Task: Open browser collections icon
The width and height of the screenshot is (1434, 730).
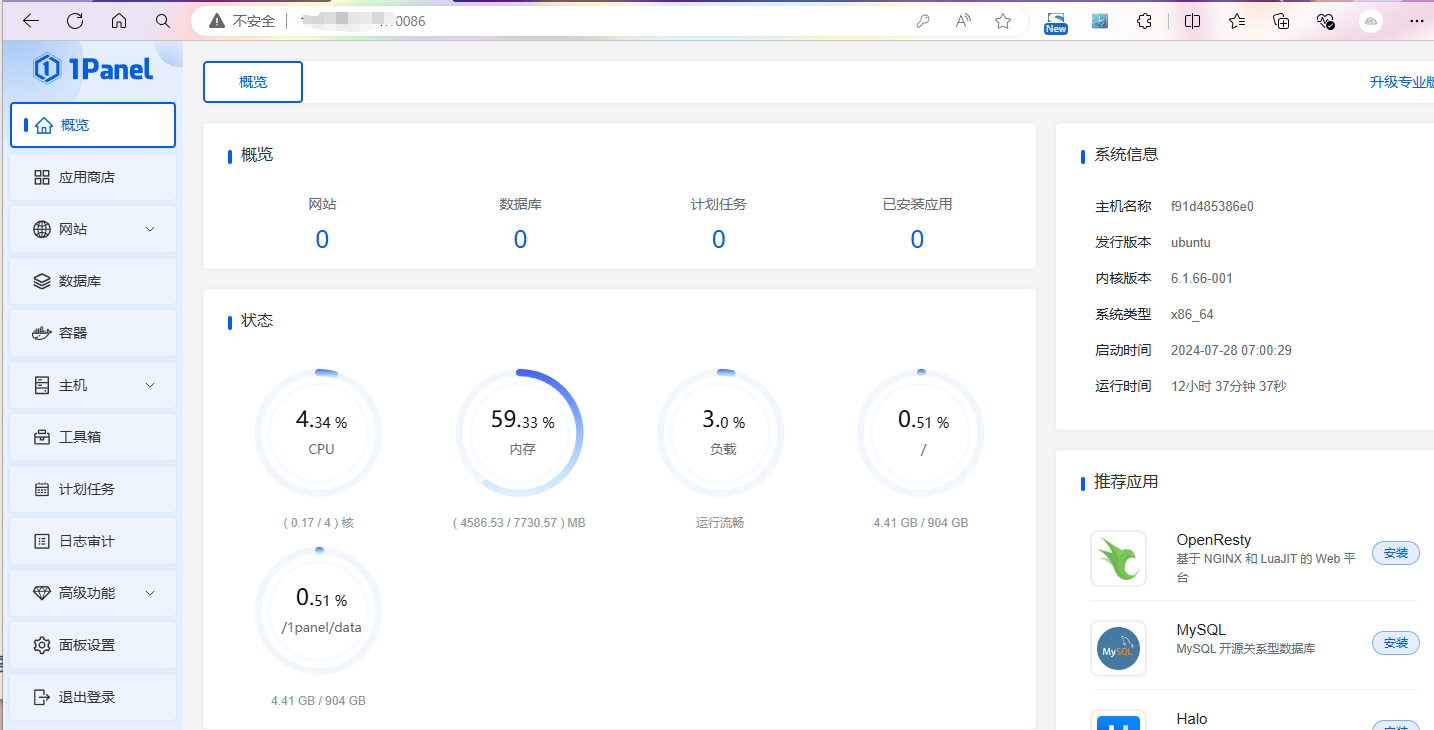Action: pyautogui.click(x=1281, y=20)
